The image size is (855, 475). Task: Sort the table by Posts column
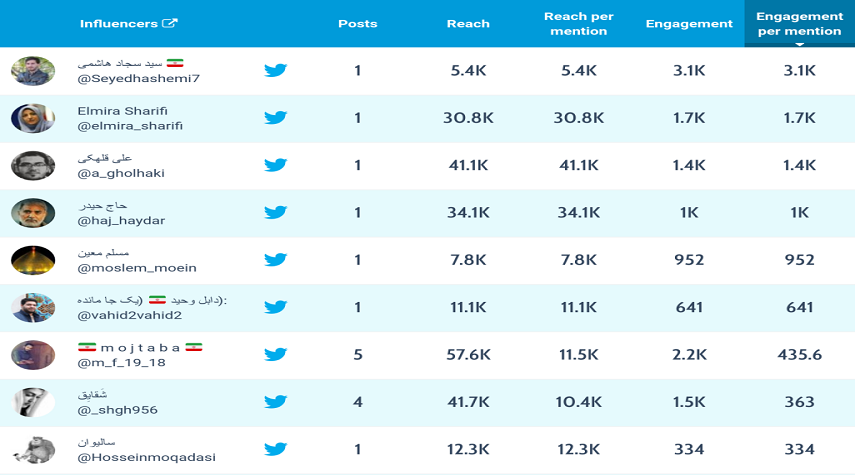pyautogui.click(x=358, y=24)
